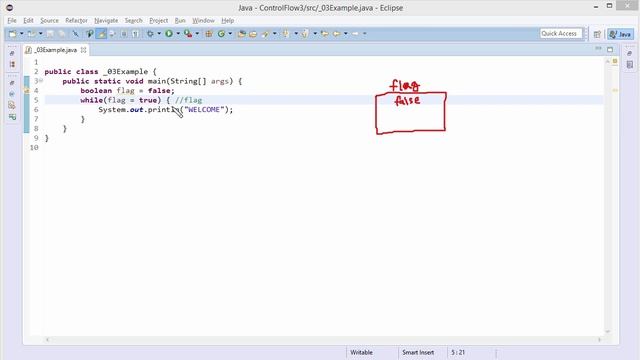Image resolution: width=640 pixels, height=360 pixels.
Task: Click the Writable status bar entry
Action: (361, 352)
